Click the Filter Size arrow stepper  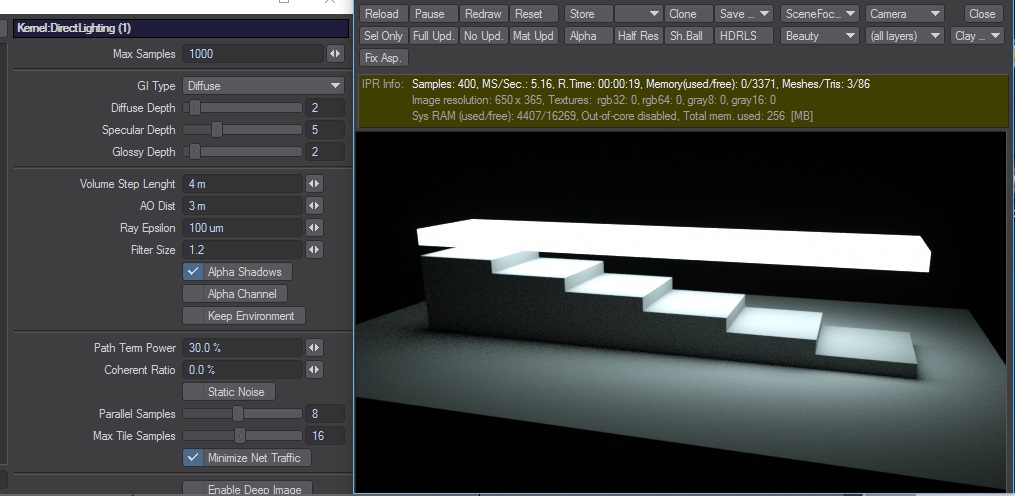(x=314, y=250)
